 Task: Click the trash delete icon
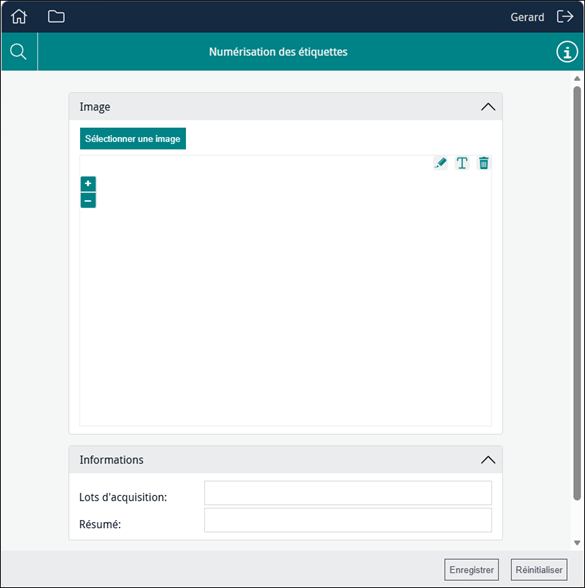click(484, 163)
